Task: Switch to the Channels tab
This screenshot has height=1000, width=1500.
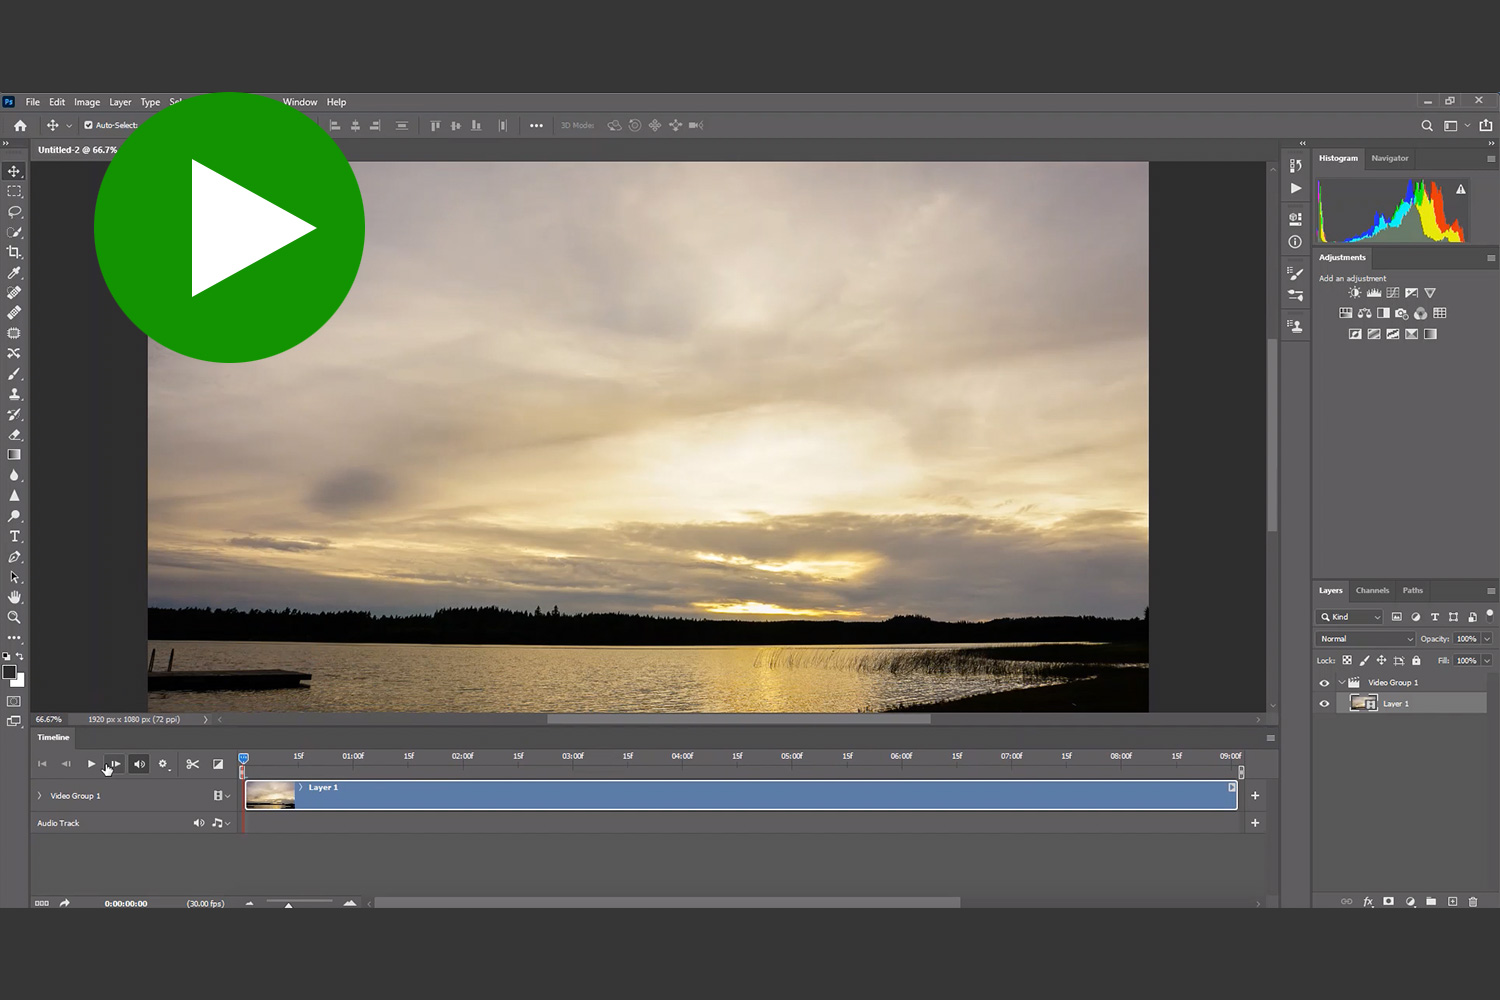Action: point(1372,591)
